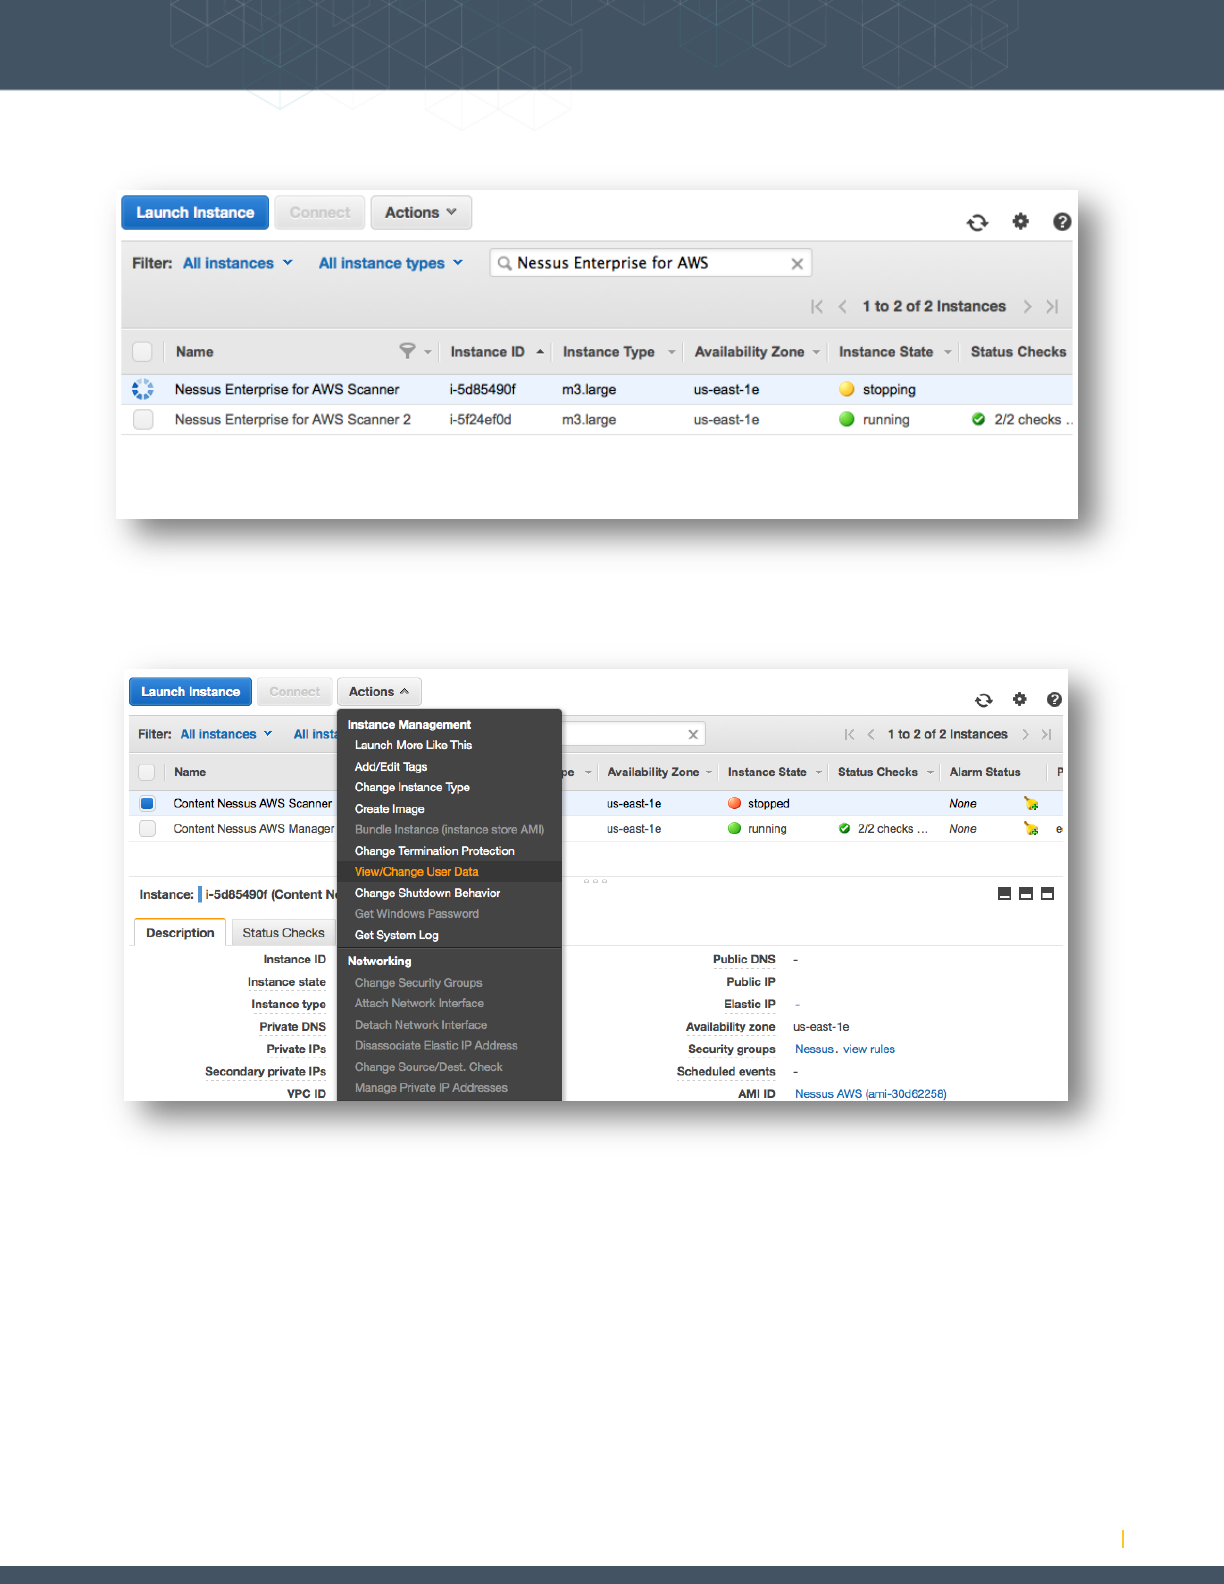This screenshot has height=1584, width=1224.
Task: Open help icon in top instances panel
Action: (x=1062, y=221)
